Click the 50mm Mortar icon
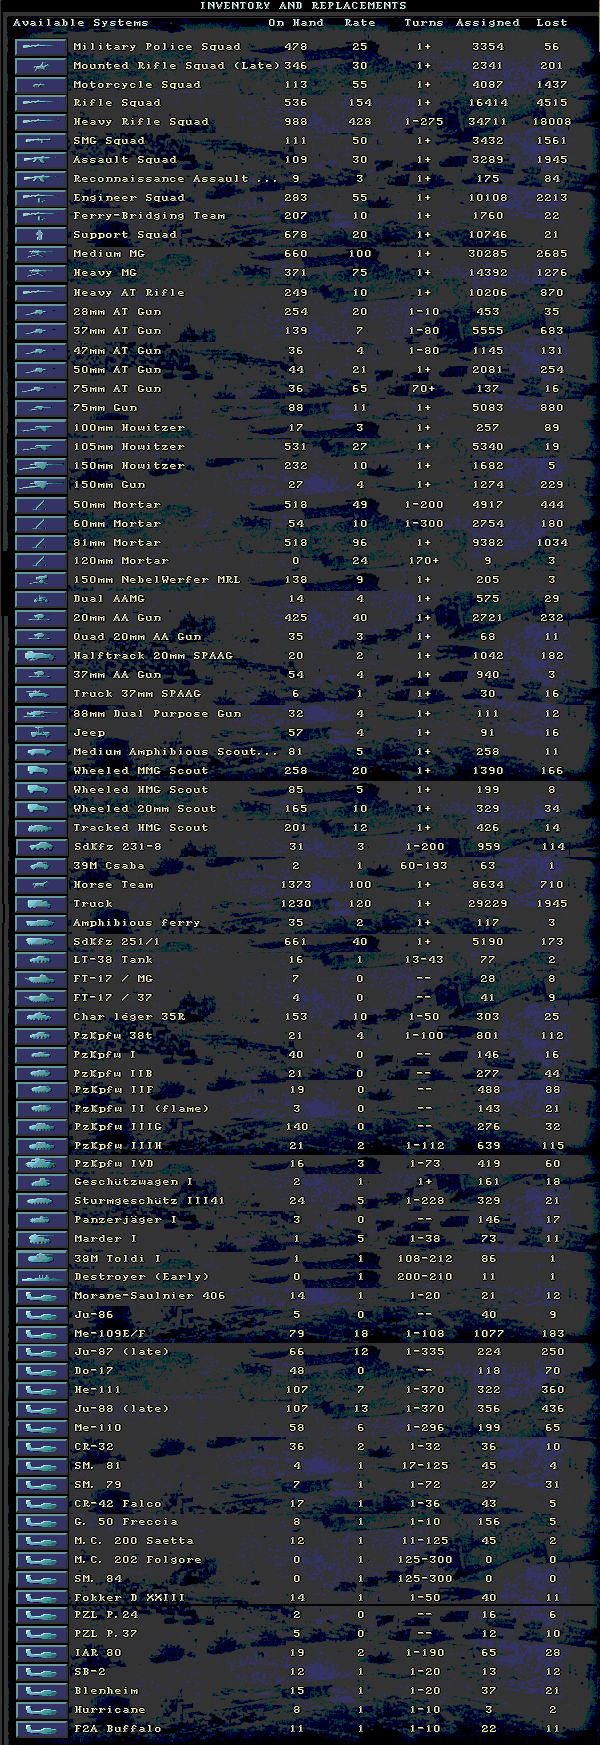Viewport: 600px width, 1745px height. pyautogui.click(x=41, y=504)
